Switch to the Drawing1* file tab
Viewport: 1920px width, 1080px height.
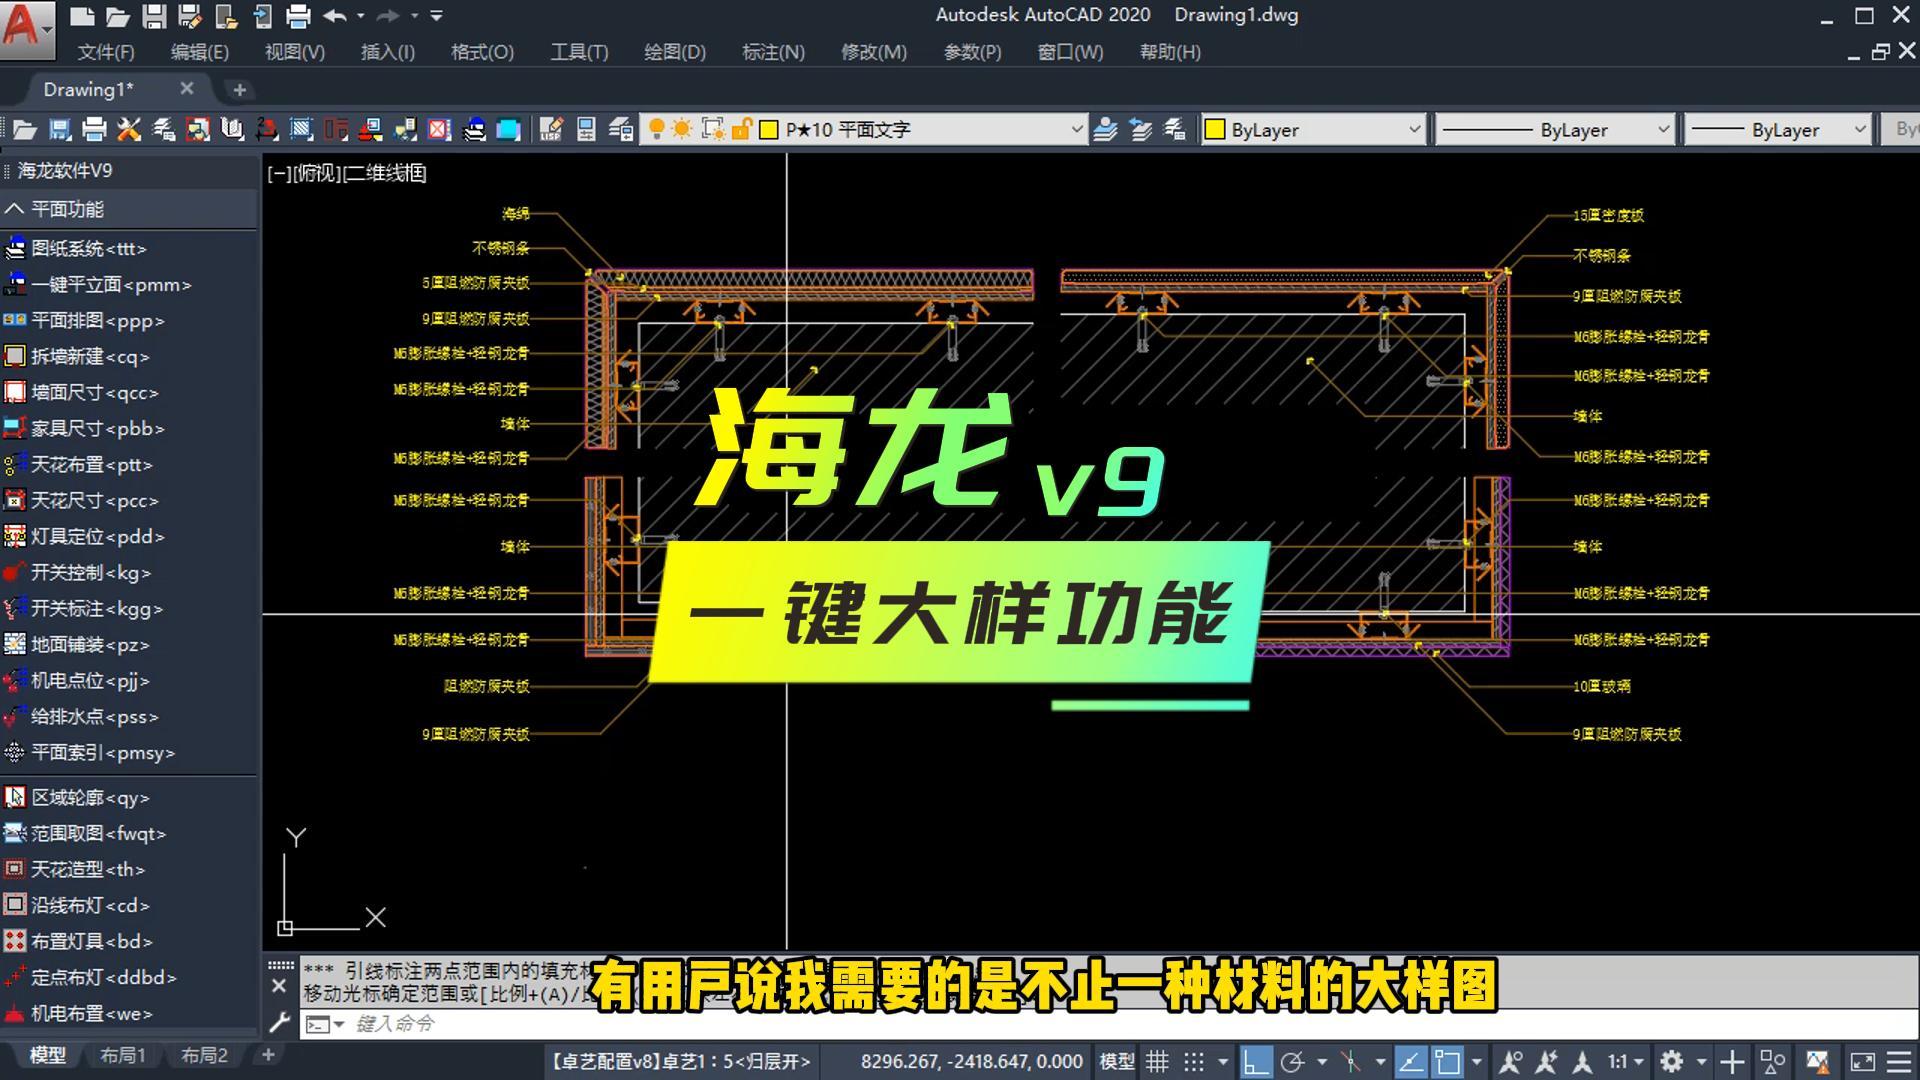88,89
